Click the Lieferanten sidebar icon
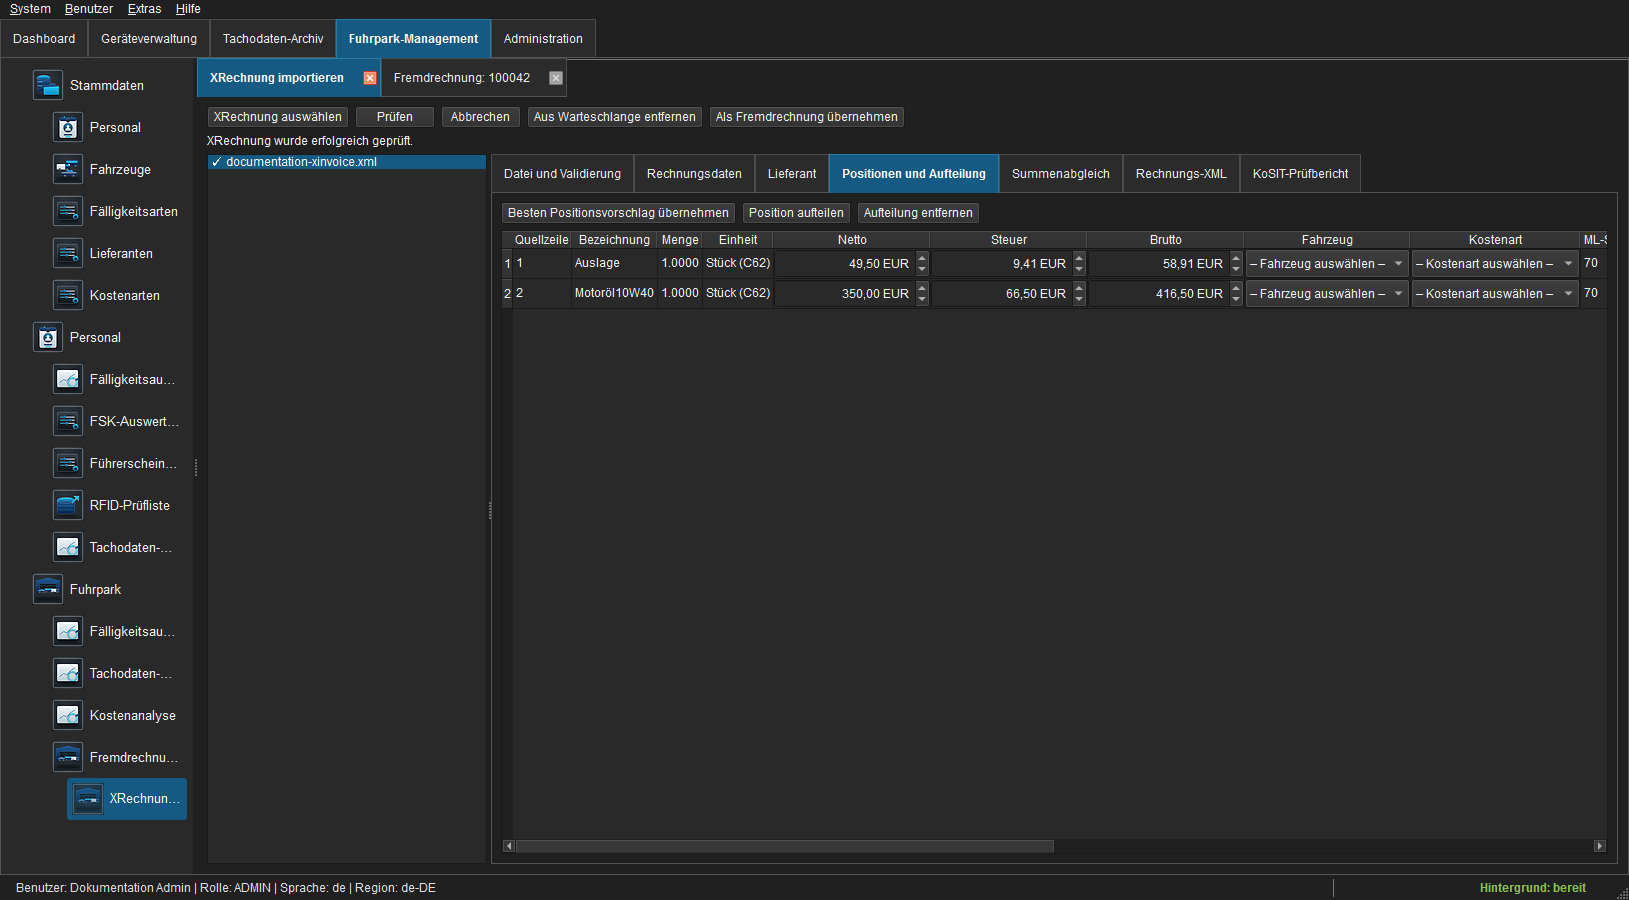This screenshot has width=1629, height=900. [68, 253]
